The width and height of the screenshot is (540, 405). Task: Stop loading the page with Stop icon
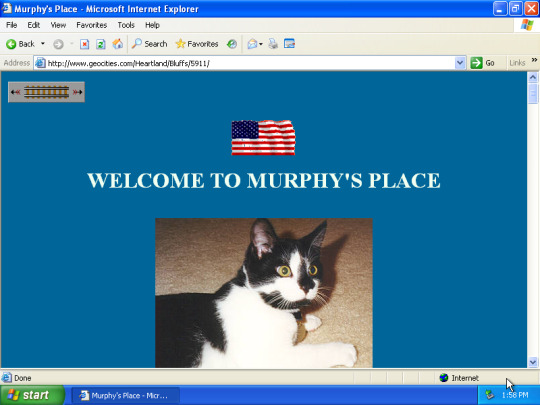84,44
